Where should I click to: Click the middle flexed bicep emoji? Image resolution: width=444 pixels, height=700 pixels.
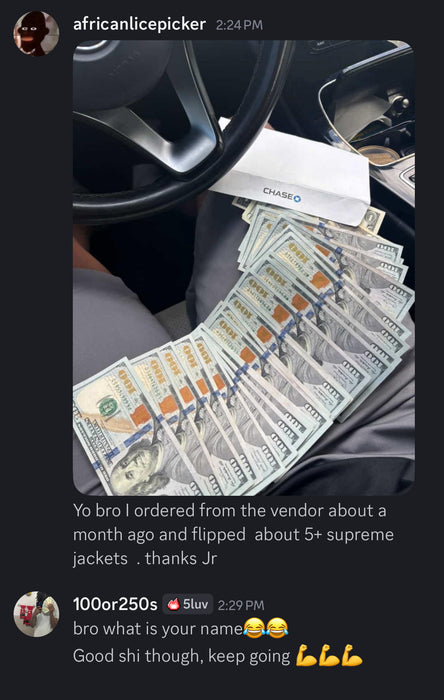click(329, 655)
